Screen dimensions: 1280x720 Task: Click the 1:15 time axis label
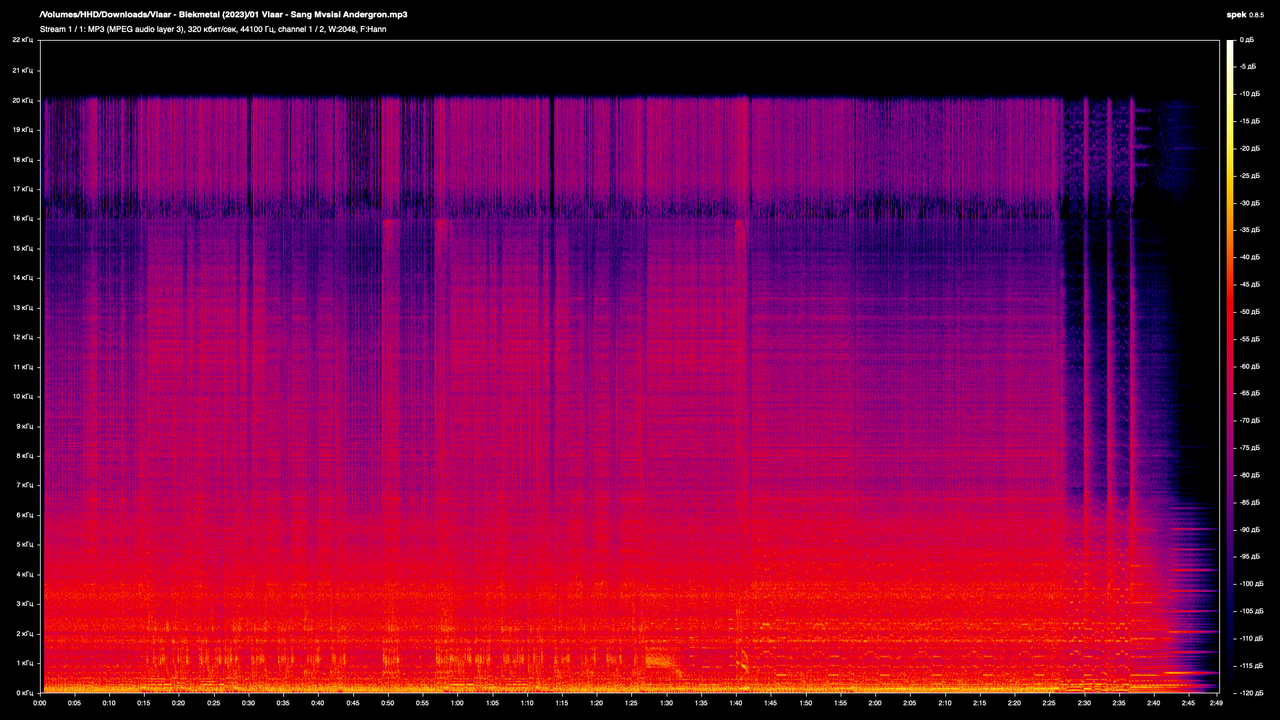[x=562, y=703]
